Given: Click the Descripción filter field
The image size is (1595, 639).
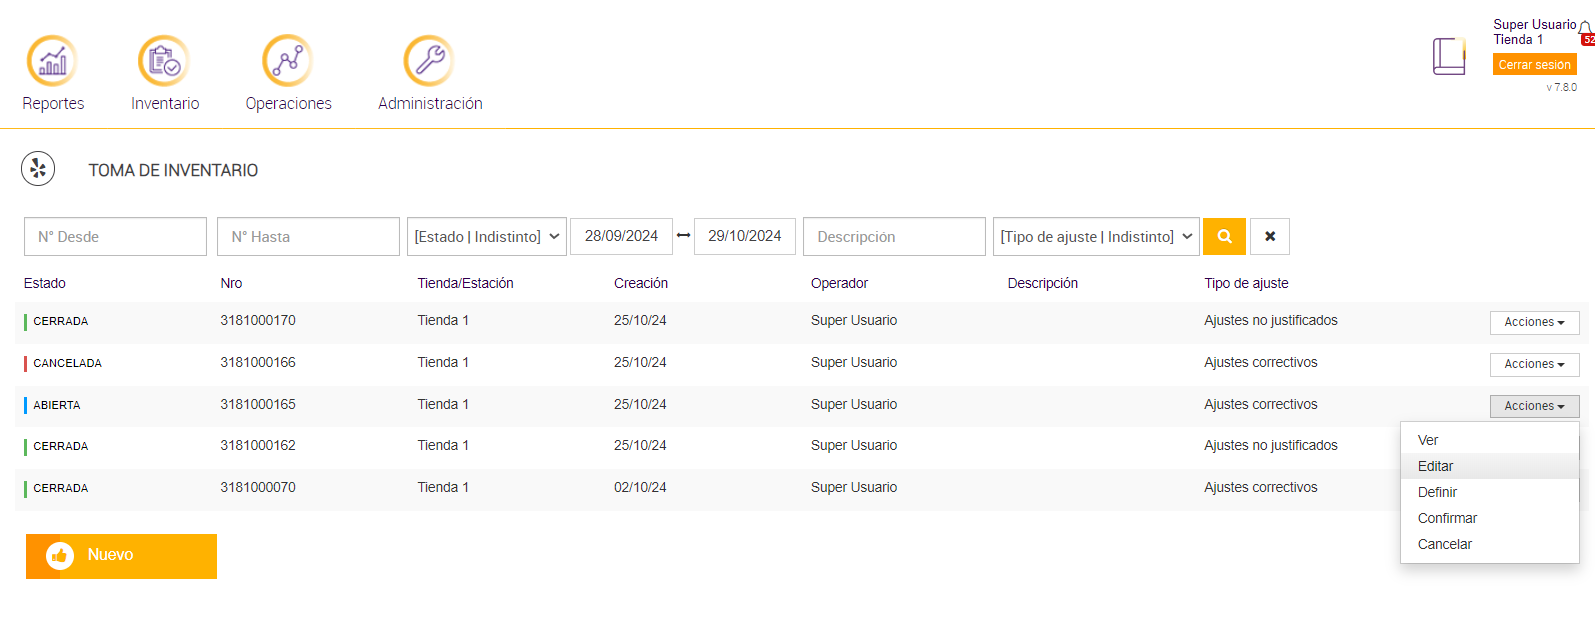Looking at the screenshot, I should point(894,237).
